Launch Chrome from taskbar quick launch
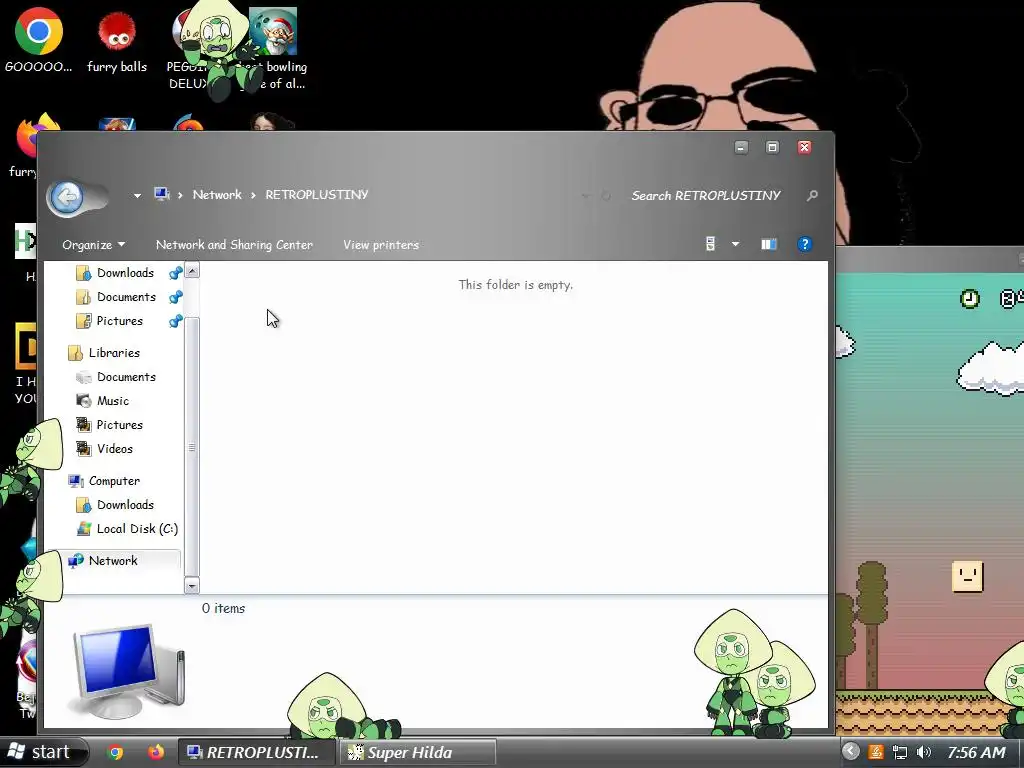Viewport: 1024px width, 768px height. click(116, 752)
